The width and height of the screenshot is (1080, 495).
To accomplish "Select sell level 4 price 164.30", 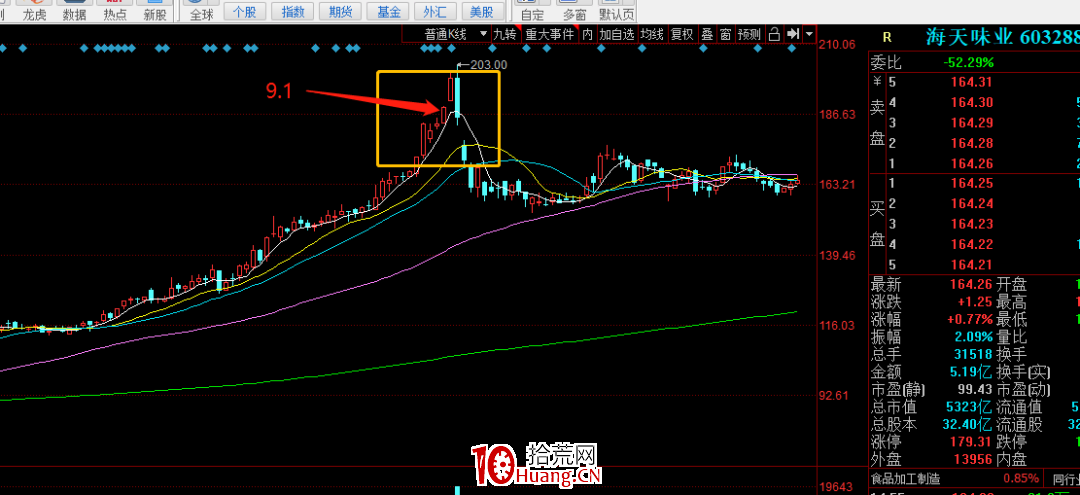I will pos(974,103).
